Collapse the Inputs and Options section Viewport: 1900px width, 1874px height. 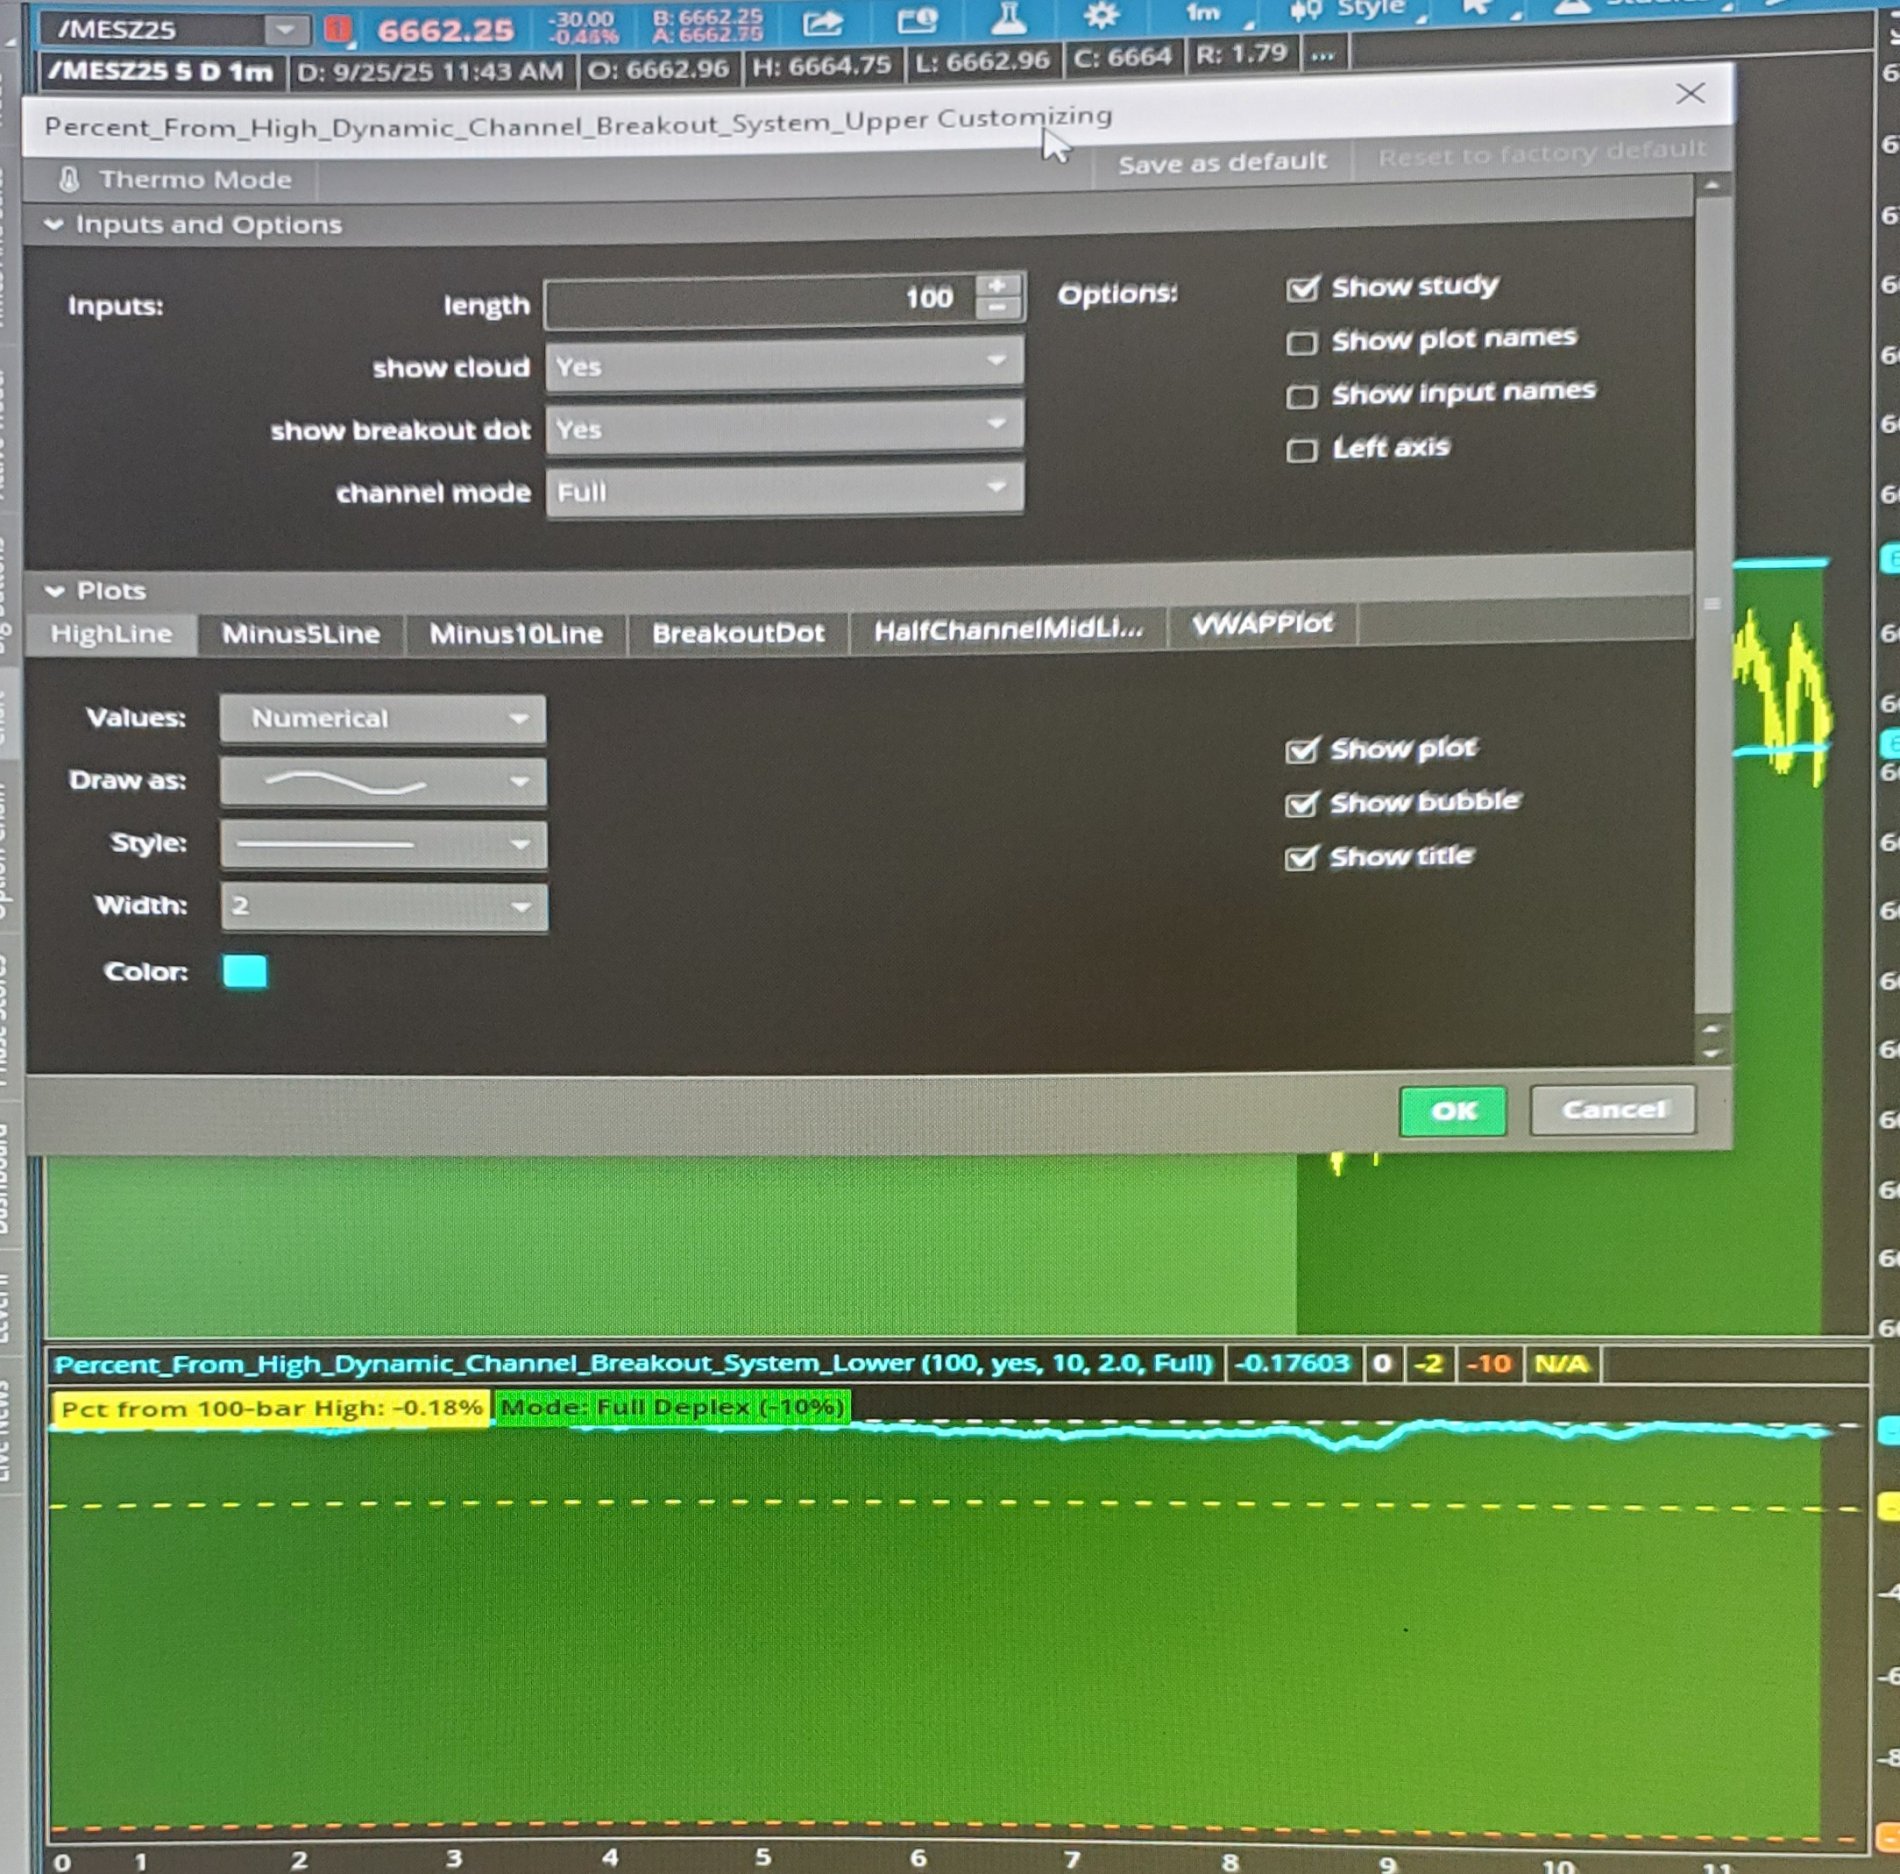click(54, 225)
